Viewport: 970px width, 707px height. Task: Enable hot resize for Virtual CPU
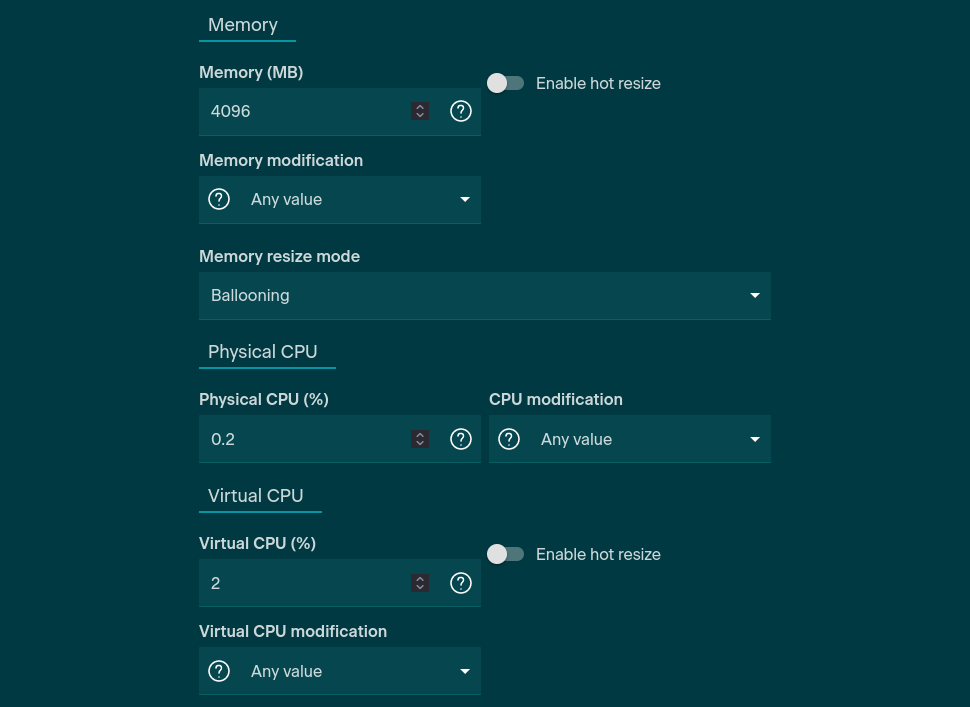(506, 554)
